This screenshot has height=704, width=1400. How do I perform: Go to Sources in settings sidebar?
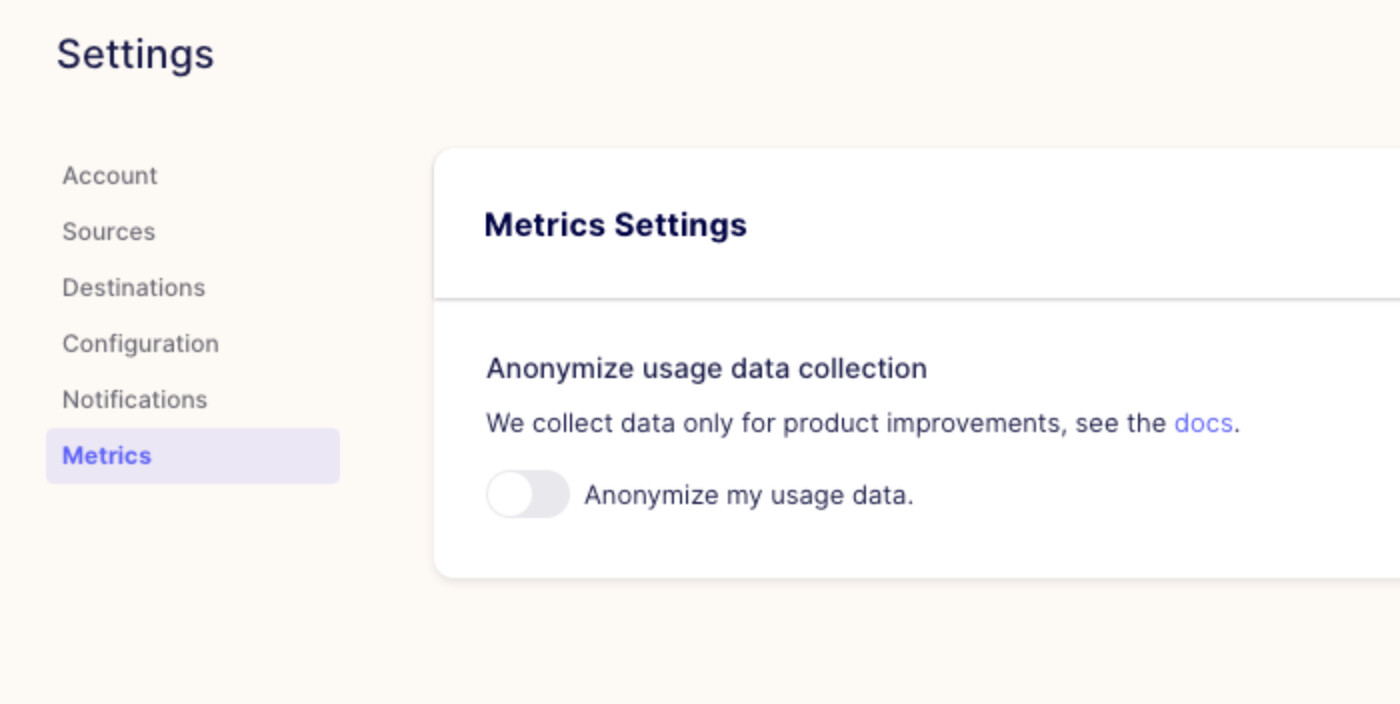tap(108, 232)
